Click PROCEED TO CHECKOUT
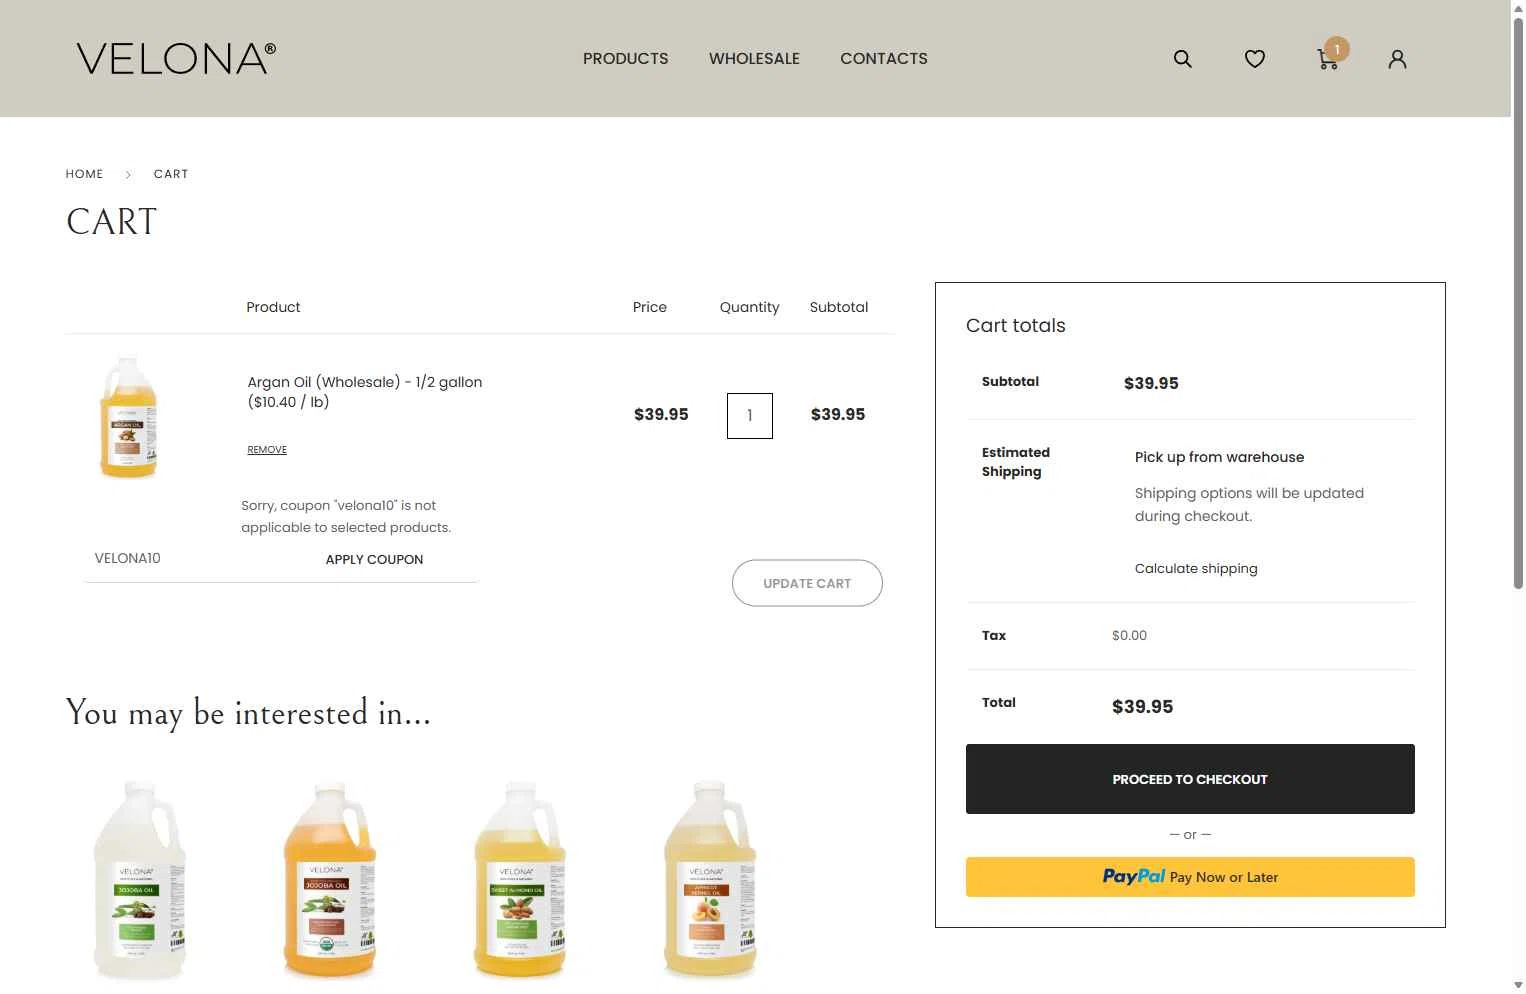 click(x=1190, y=779)
